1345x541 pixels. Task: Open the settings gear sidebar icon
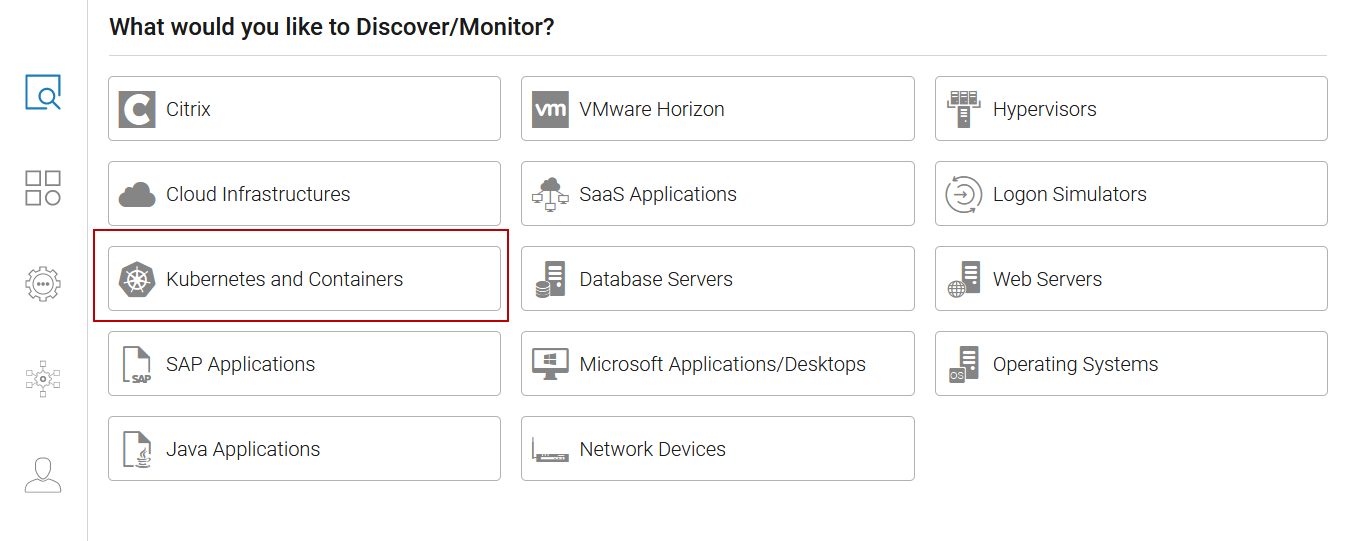coord(43,283)
